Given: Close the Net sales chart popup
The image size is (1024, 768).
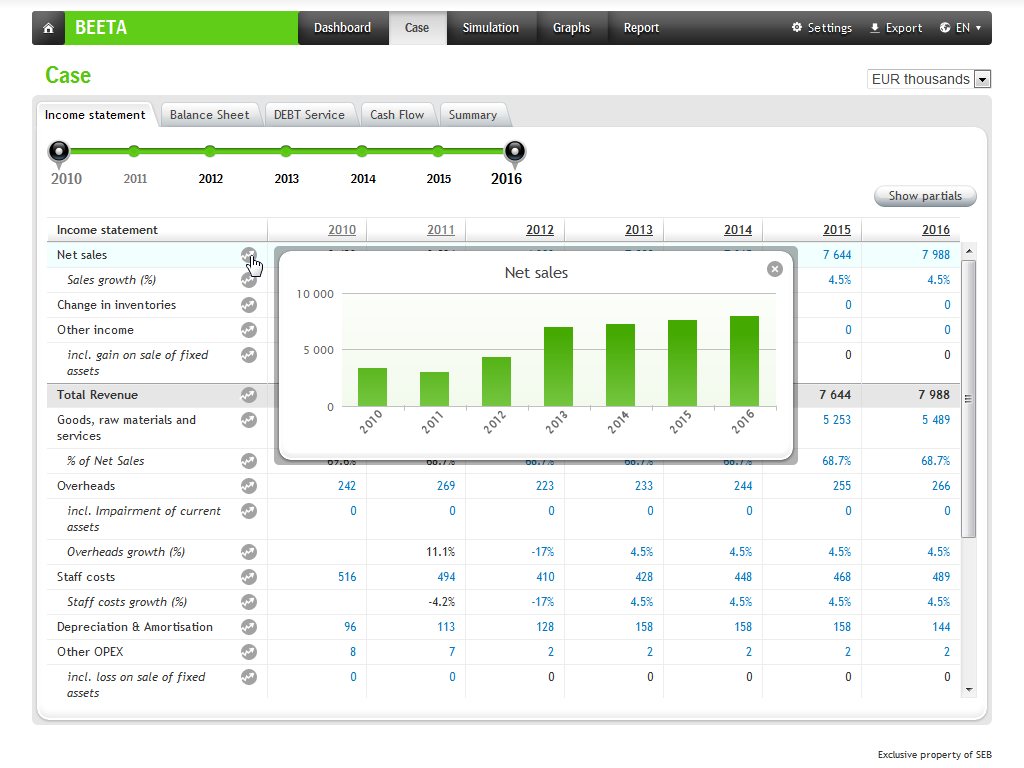Looking at the screenshot, I should (x=774, y=268).
